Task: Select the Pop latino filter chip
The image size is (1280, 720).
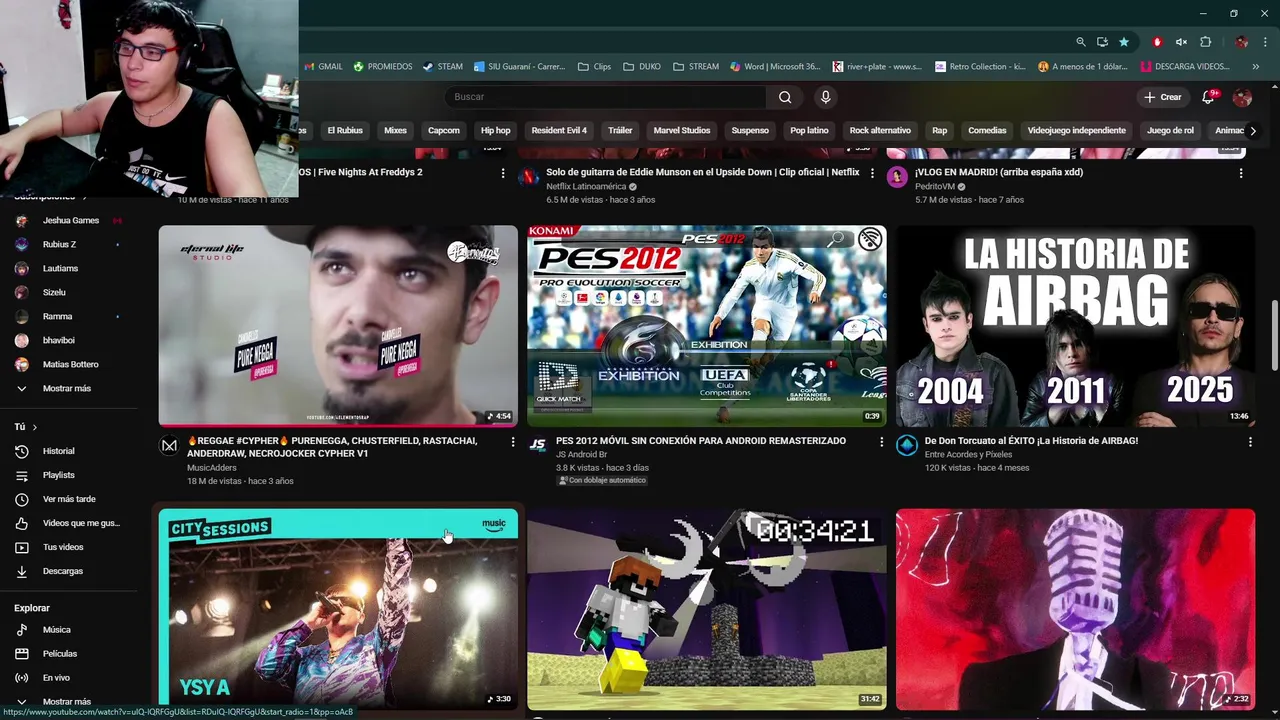Action: click(x=809, y=131)
